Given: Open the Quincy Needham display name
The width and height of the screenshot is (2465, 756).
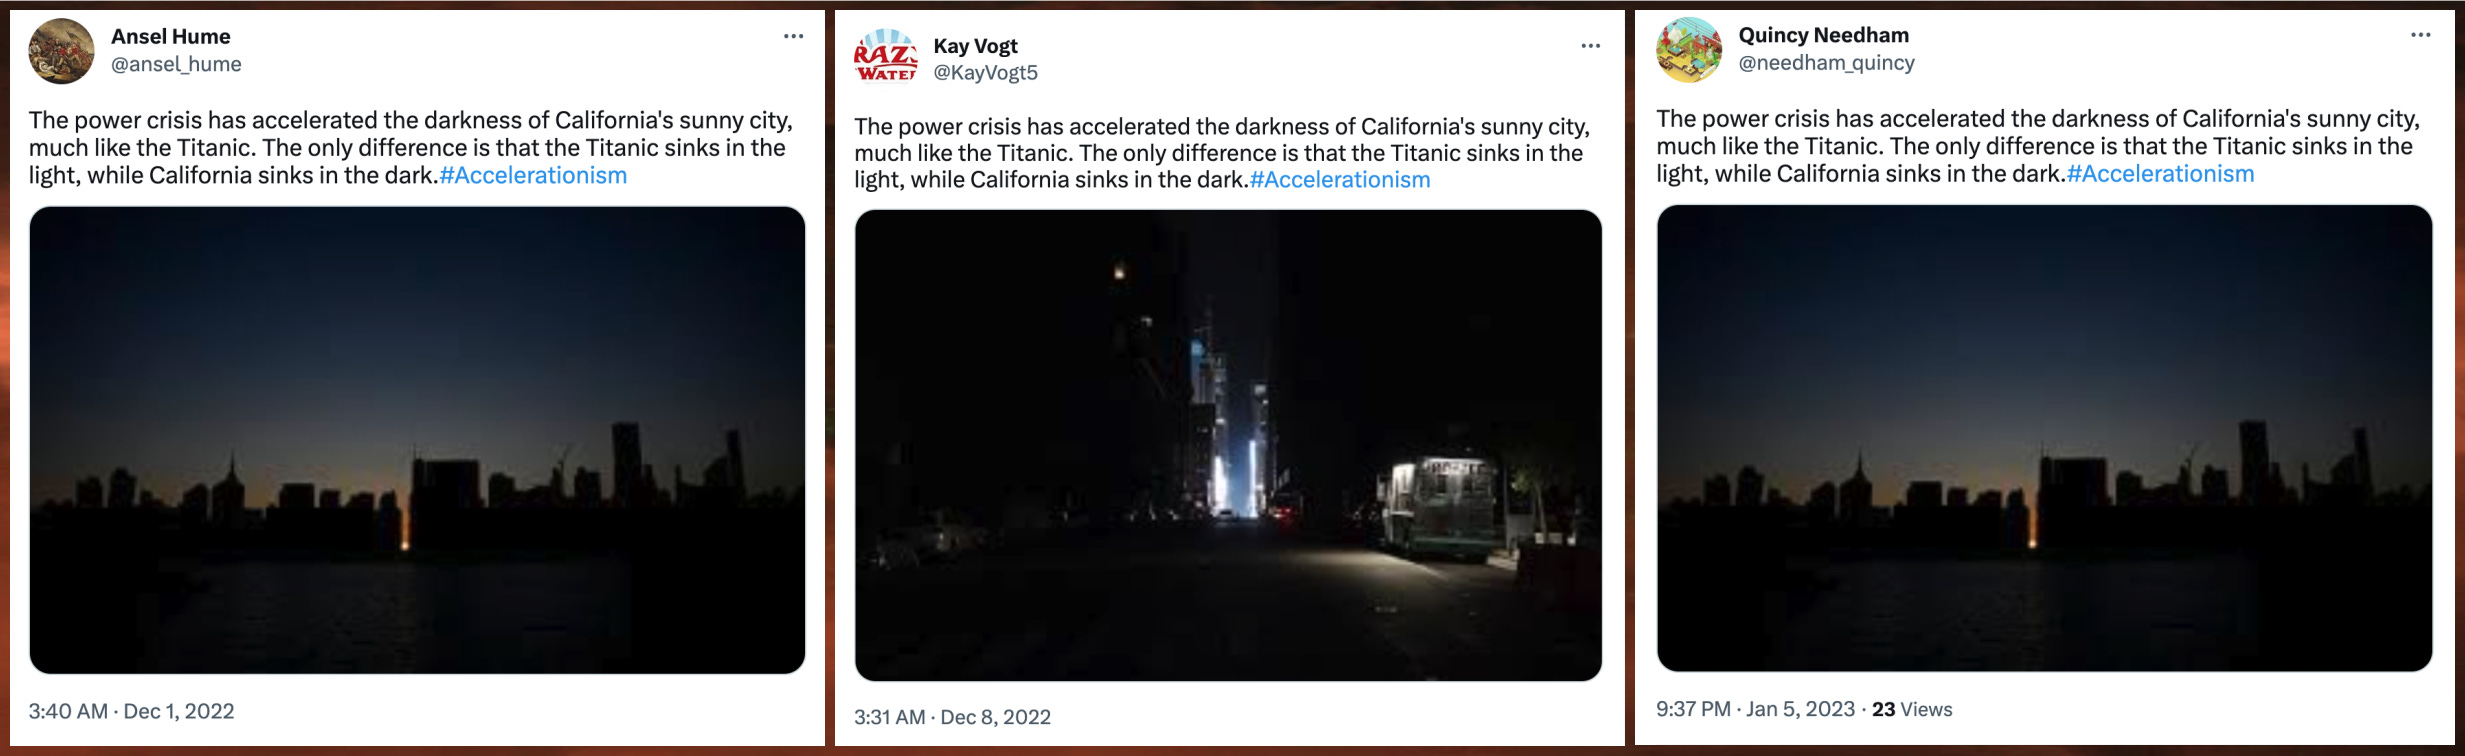Looking at the screenshot, I should (1823, 35).
